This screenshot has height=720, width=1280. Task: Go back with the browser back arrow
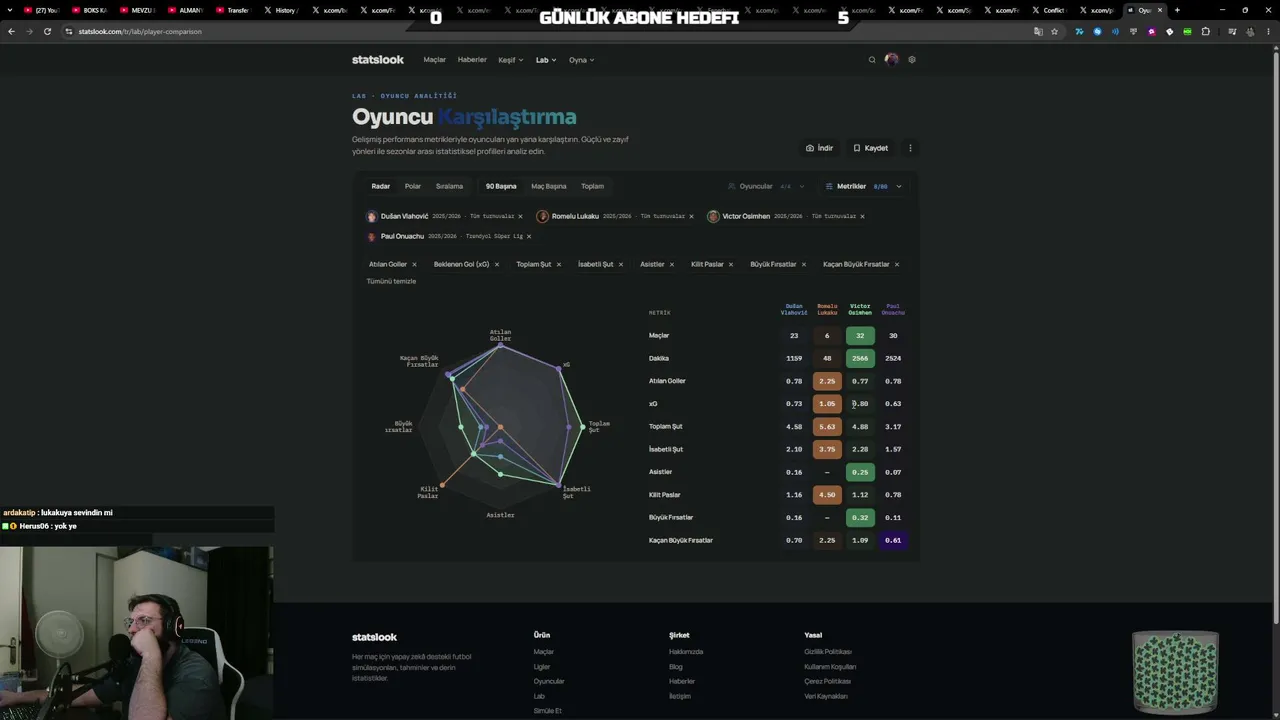pos(11,31)
